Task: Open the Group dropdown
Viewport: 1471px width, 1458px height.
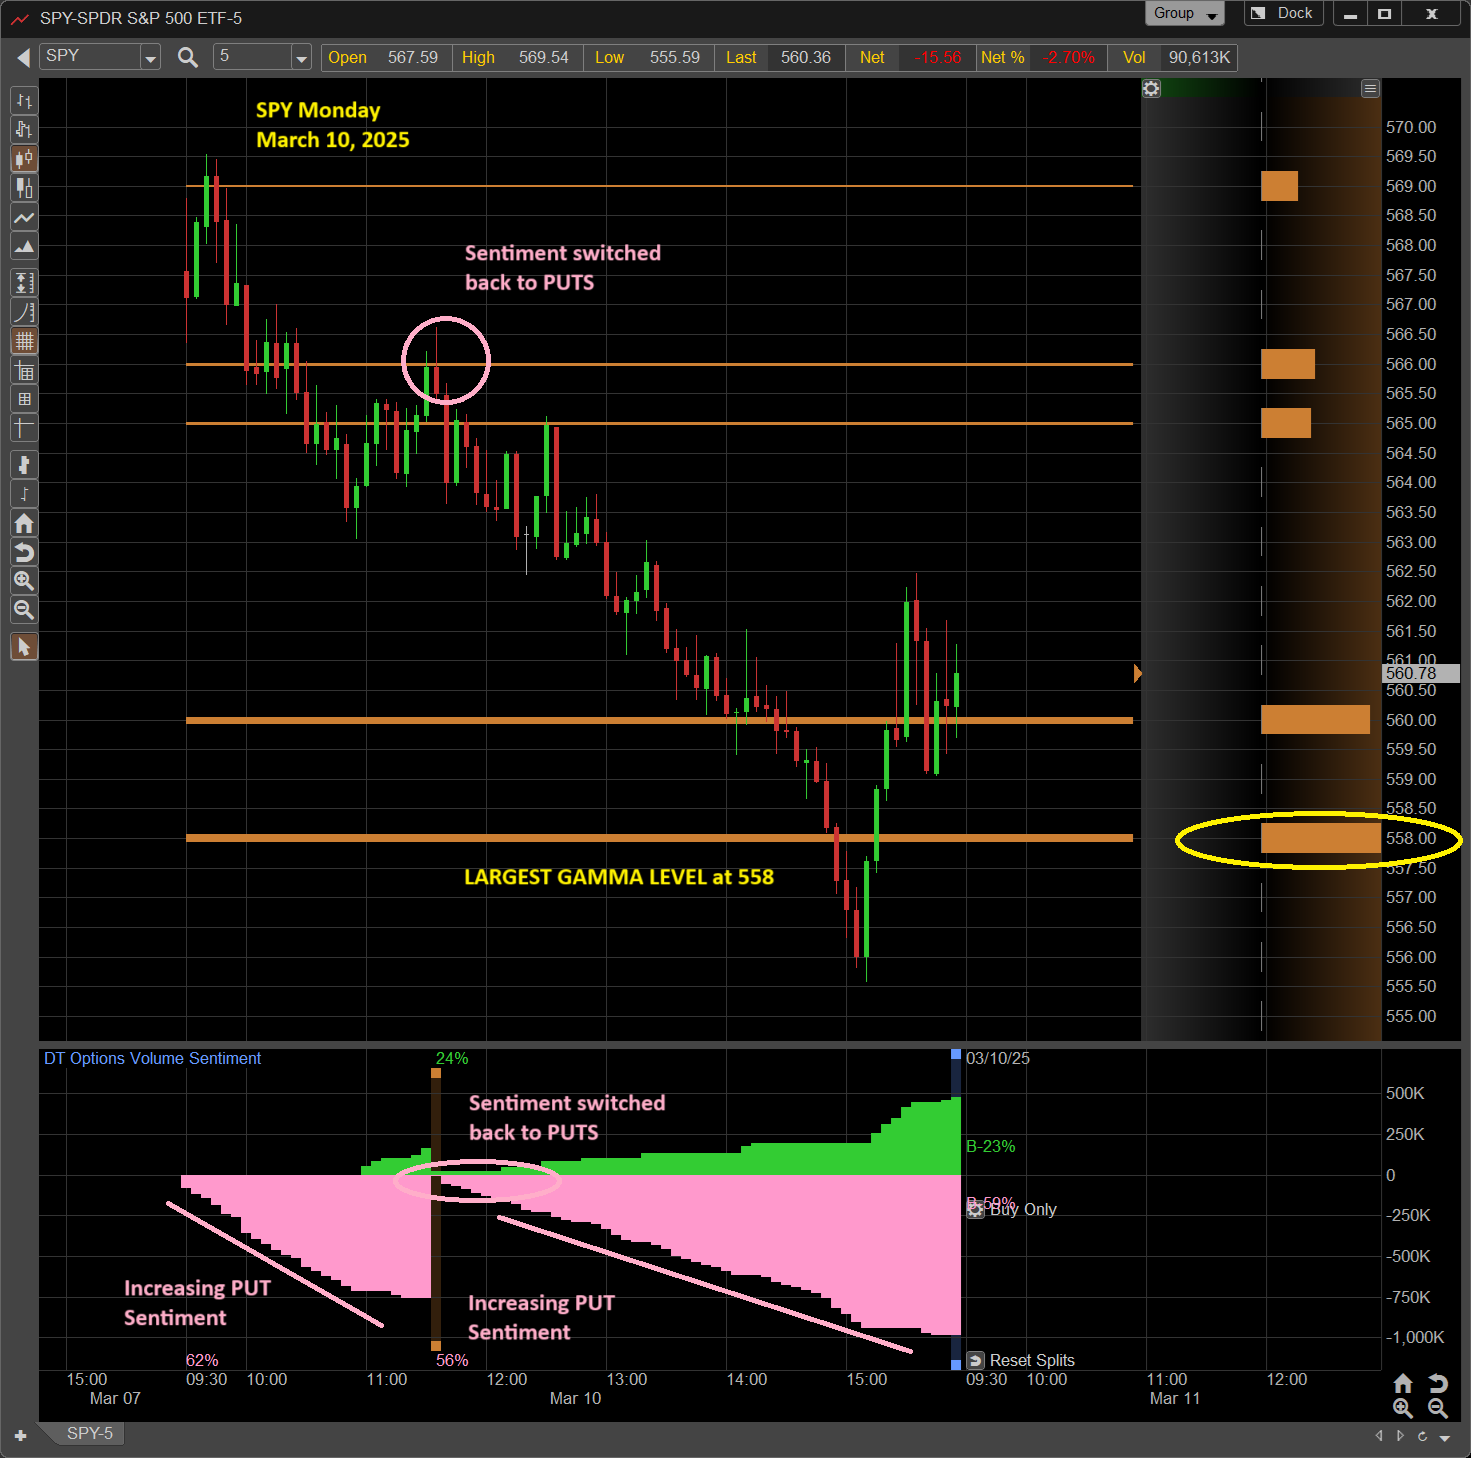Action: tap(1184, 13)
